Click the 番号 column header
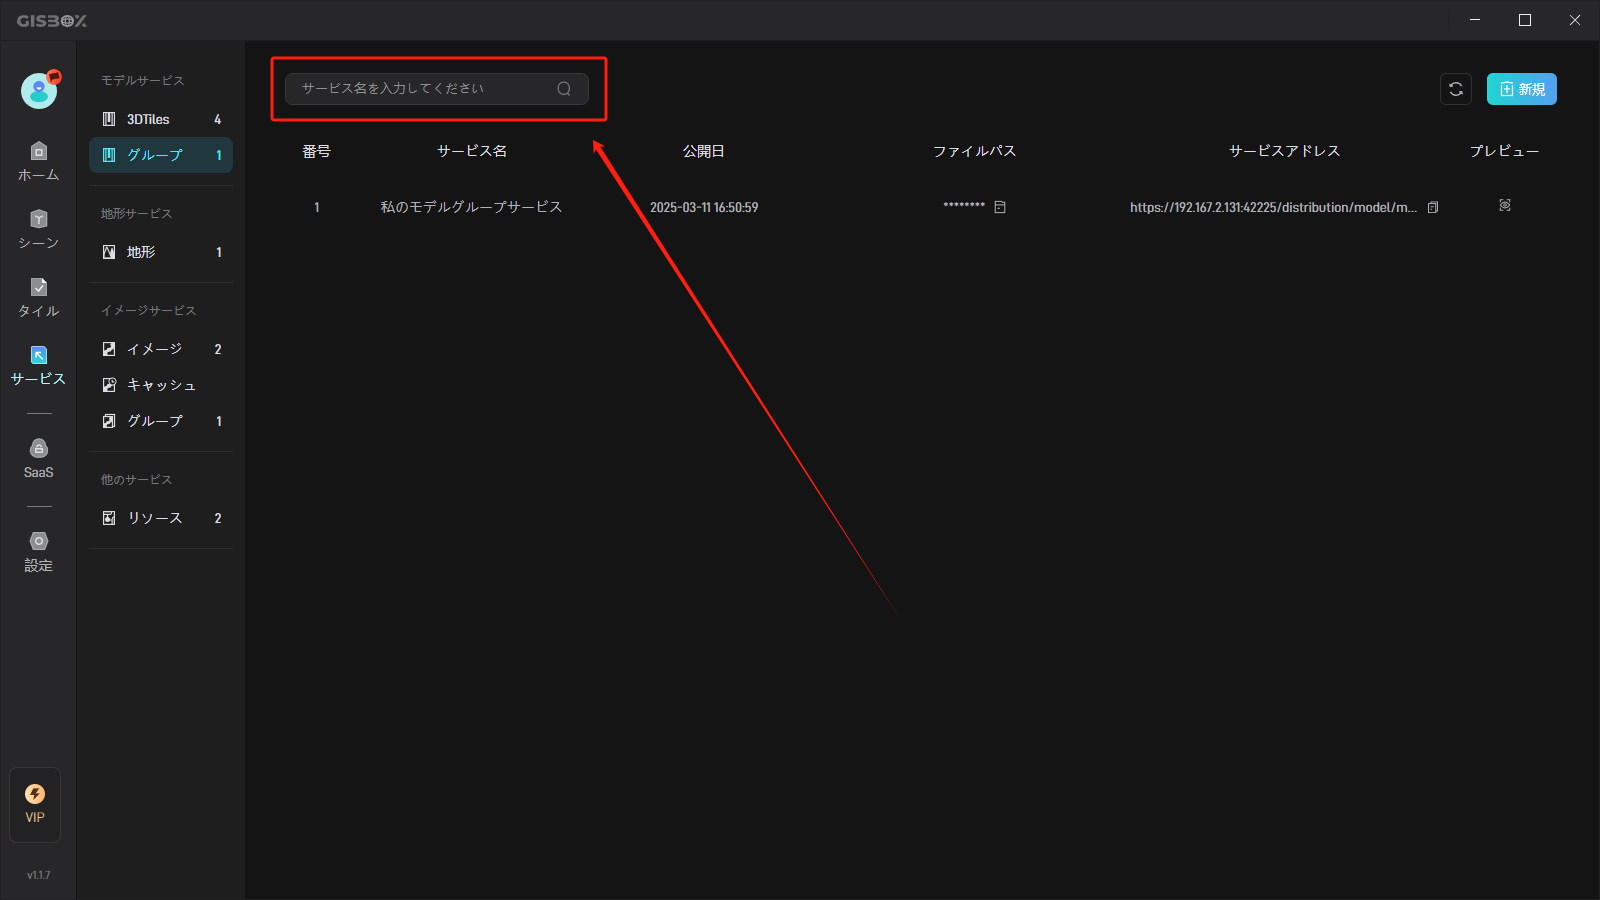 tap(317, 151)
